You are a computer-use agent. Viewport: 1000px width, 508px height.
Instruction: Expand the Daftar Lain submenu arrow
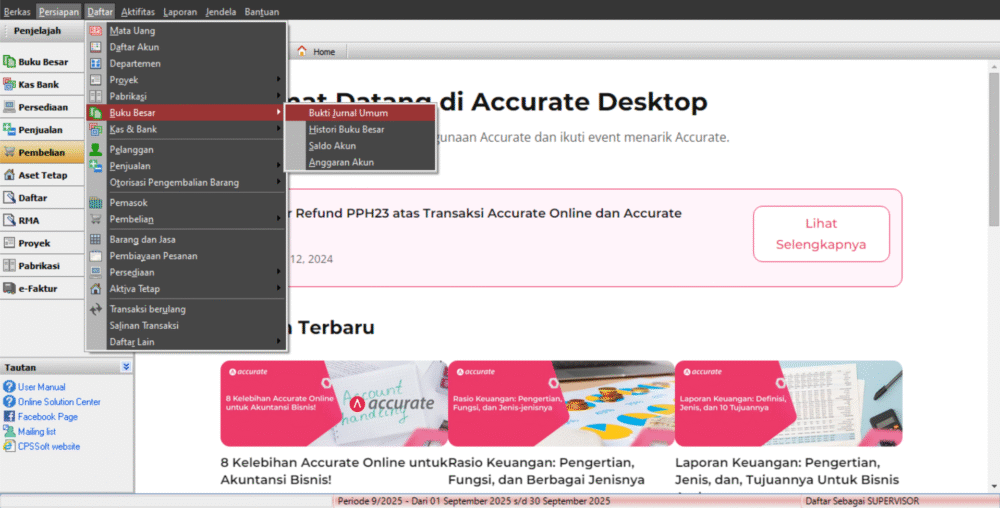coord(279,342)
